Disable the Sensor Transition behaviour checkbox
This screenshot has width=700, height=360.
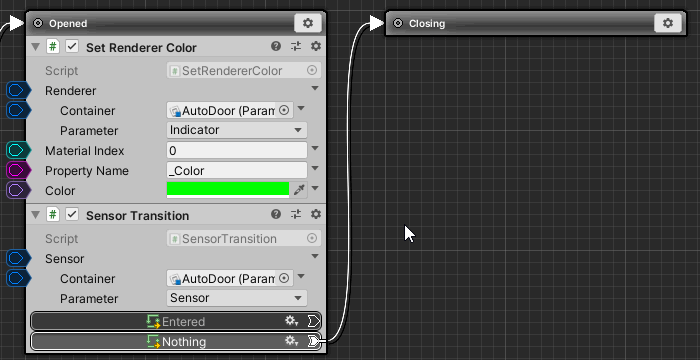pyautogui.click(x=72, y=215)
